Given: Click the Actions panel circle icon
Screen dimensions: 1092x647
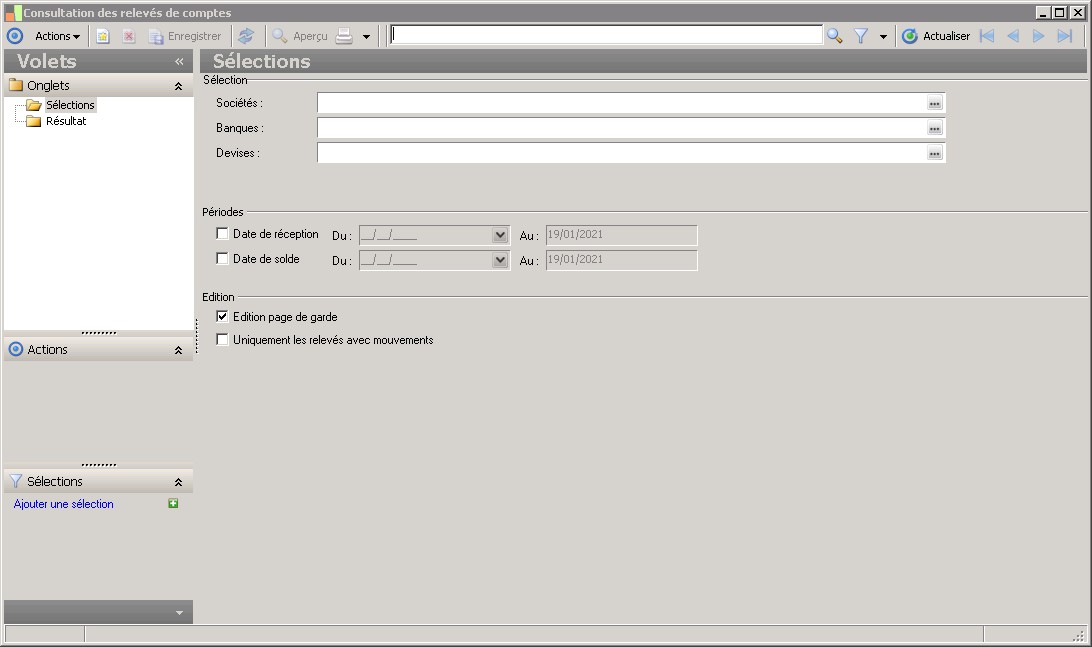Looking at the screenshot, I should [x=15, y=349].
